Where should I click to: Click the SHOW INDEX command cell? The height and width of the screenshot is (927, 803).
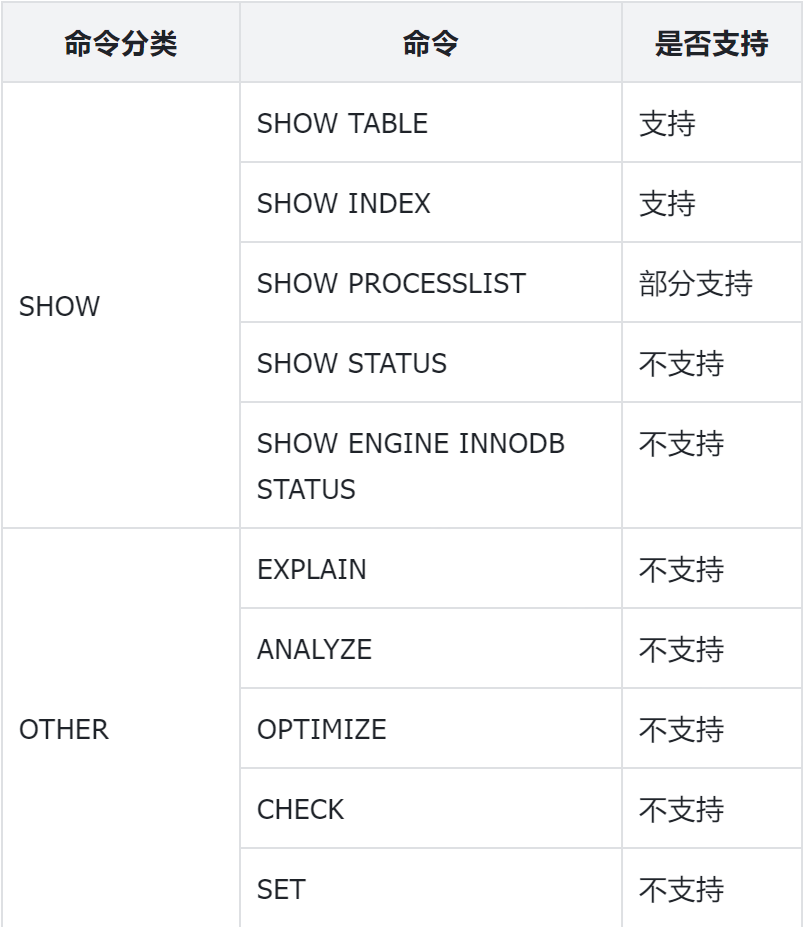tap(343, 203)
